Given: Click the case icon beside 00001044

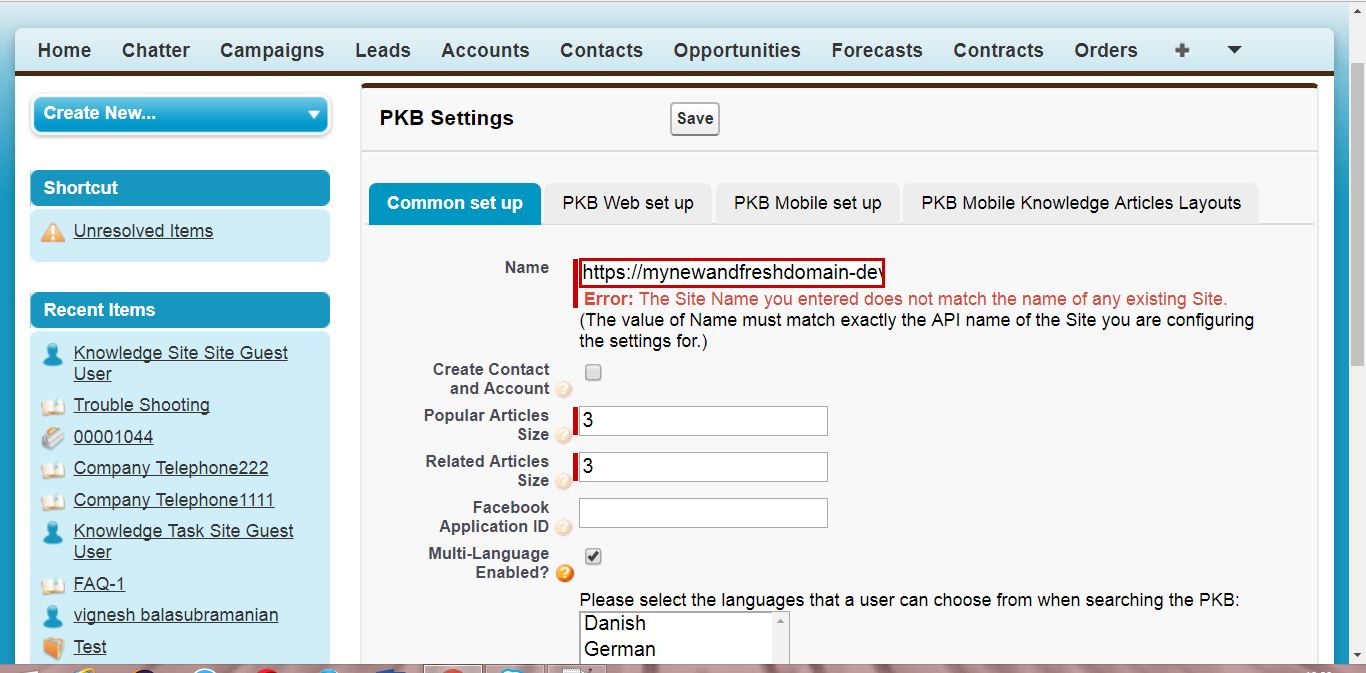Looking at the screenshot, I should [x=53, y=438].
